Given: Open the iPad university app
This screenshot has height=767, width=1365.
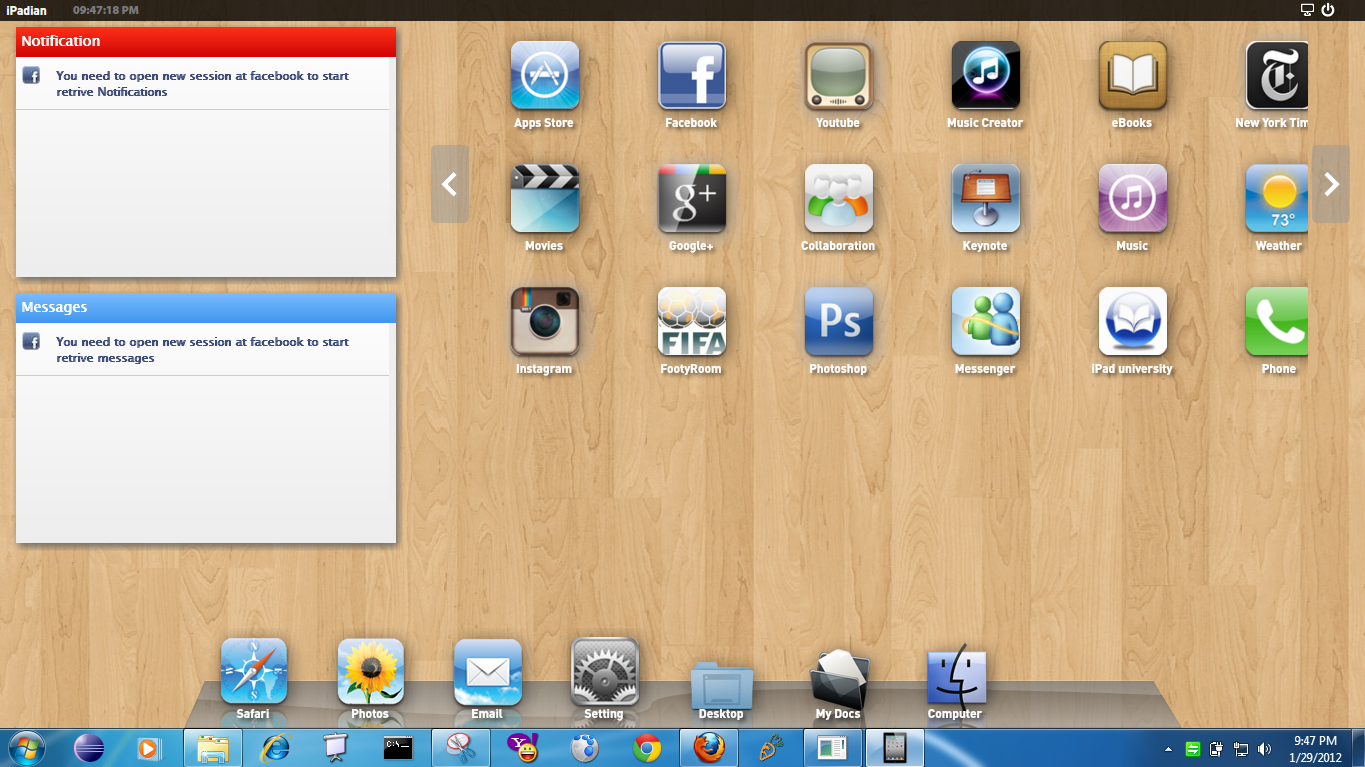Looking at the screenshot, I should click(1133, 321).
